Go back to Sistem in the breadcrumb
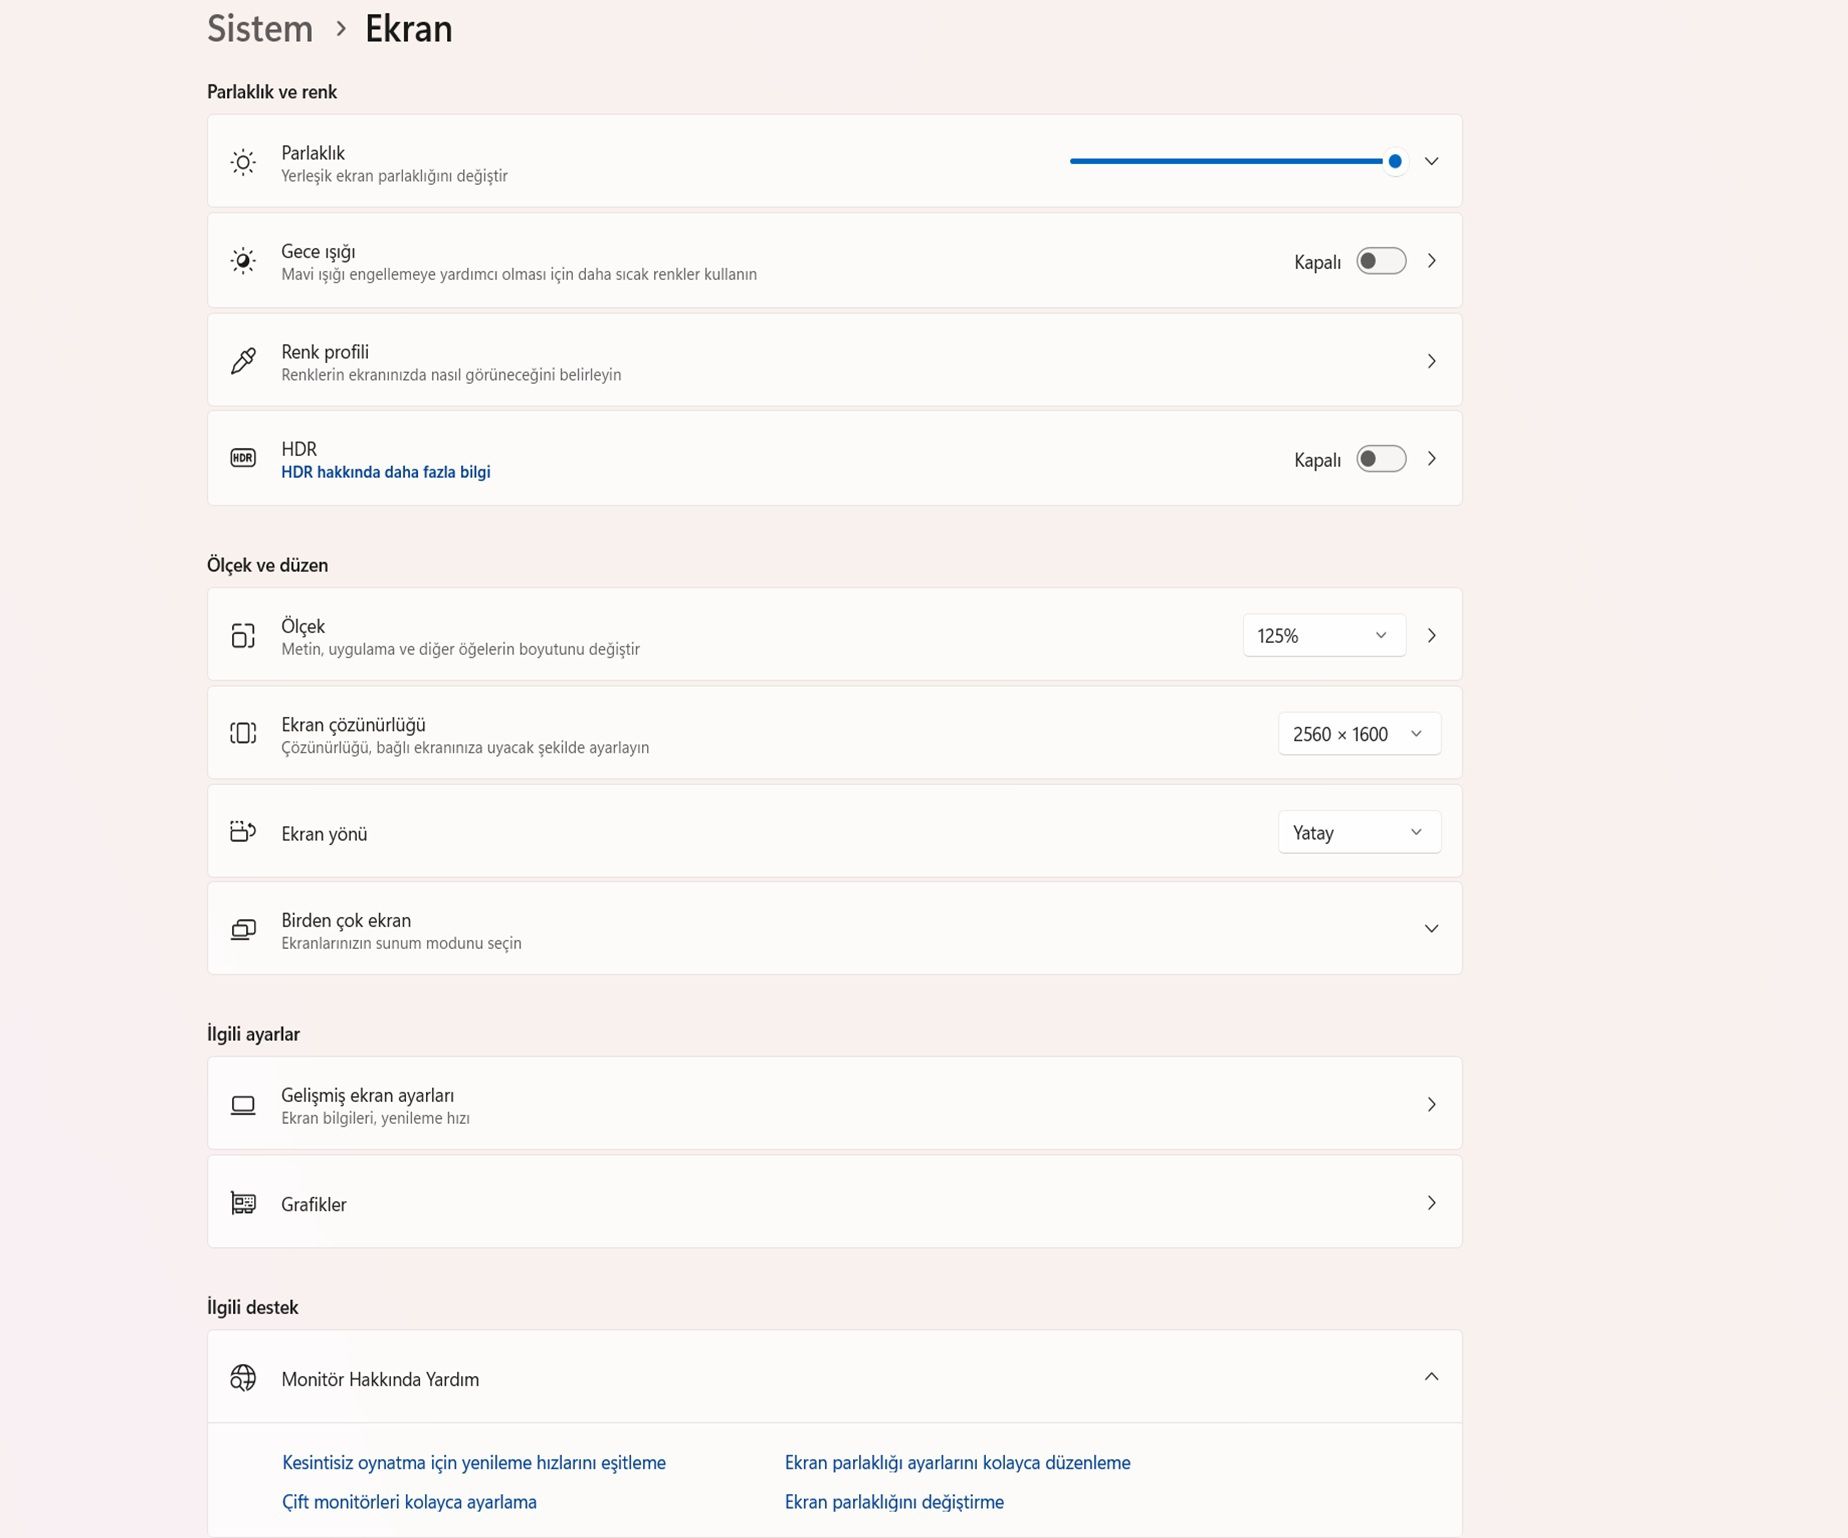1848x1538 pixels. (x=260, y=29)
